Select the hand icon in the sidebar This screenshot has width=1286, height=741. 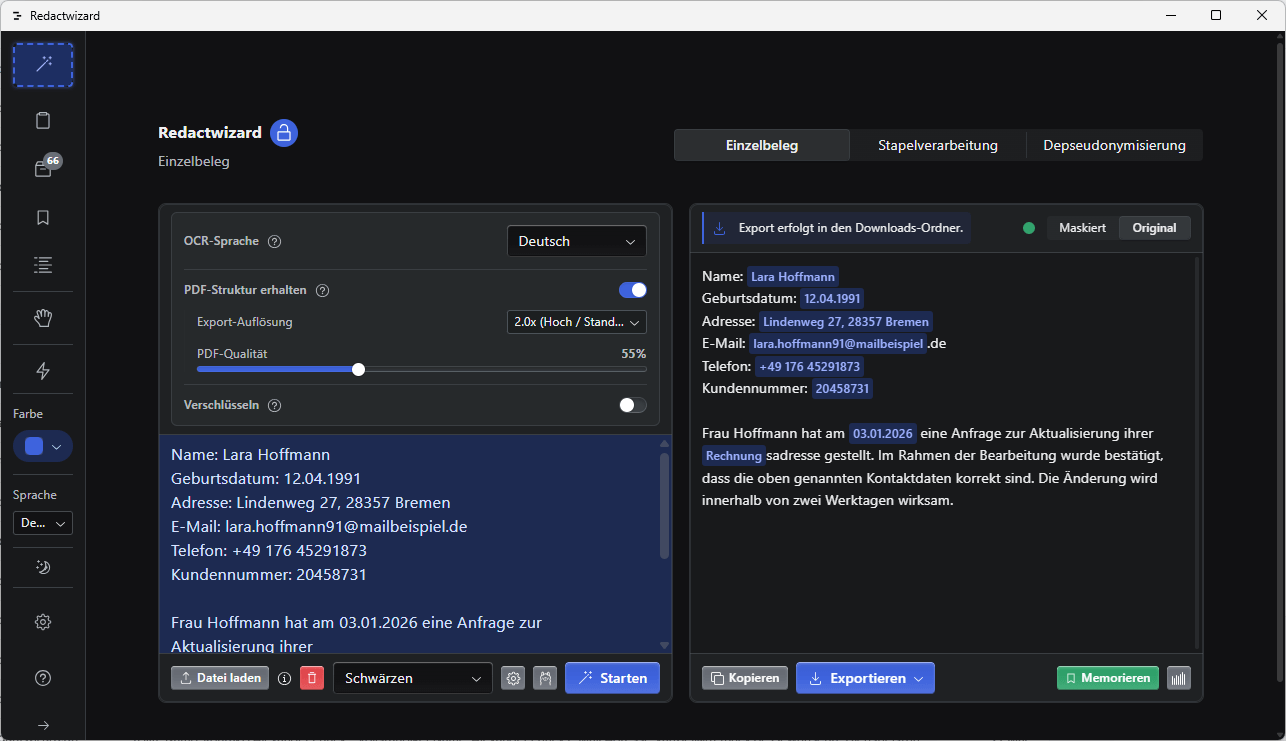[43, 318]
